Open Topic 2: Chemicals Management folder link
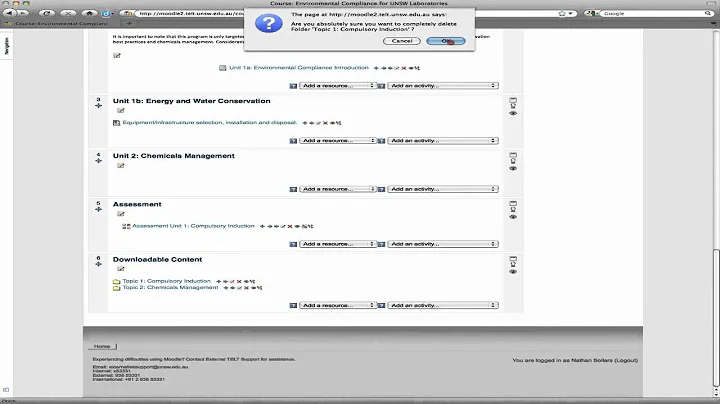Screen dimensions: 720x404 [x=170, y=287]
